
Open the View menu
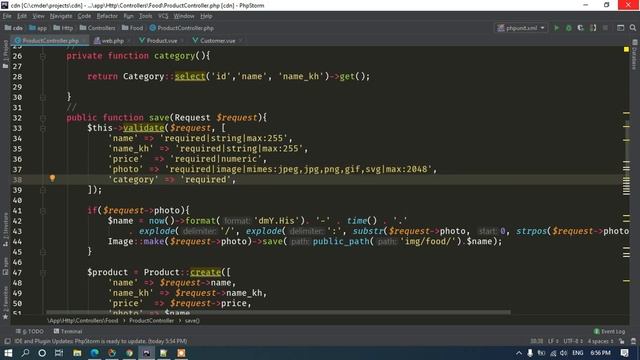coord(38,16)
